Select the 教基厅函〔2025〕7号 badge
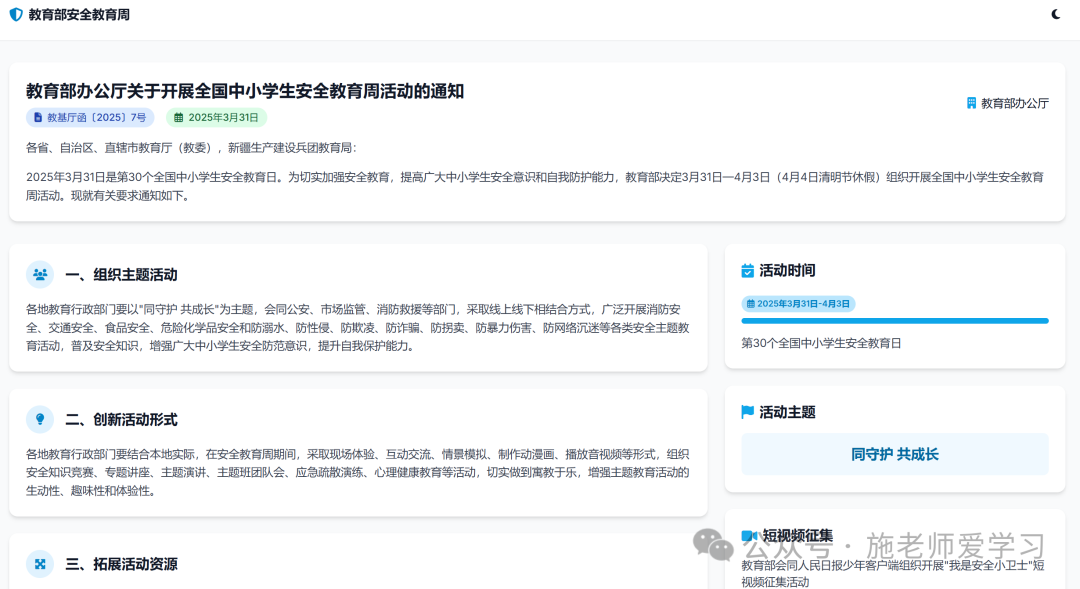The height and width of the screenshot is (589, 1080). pos(90,118)
